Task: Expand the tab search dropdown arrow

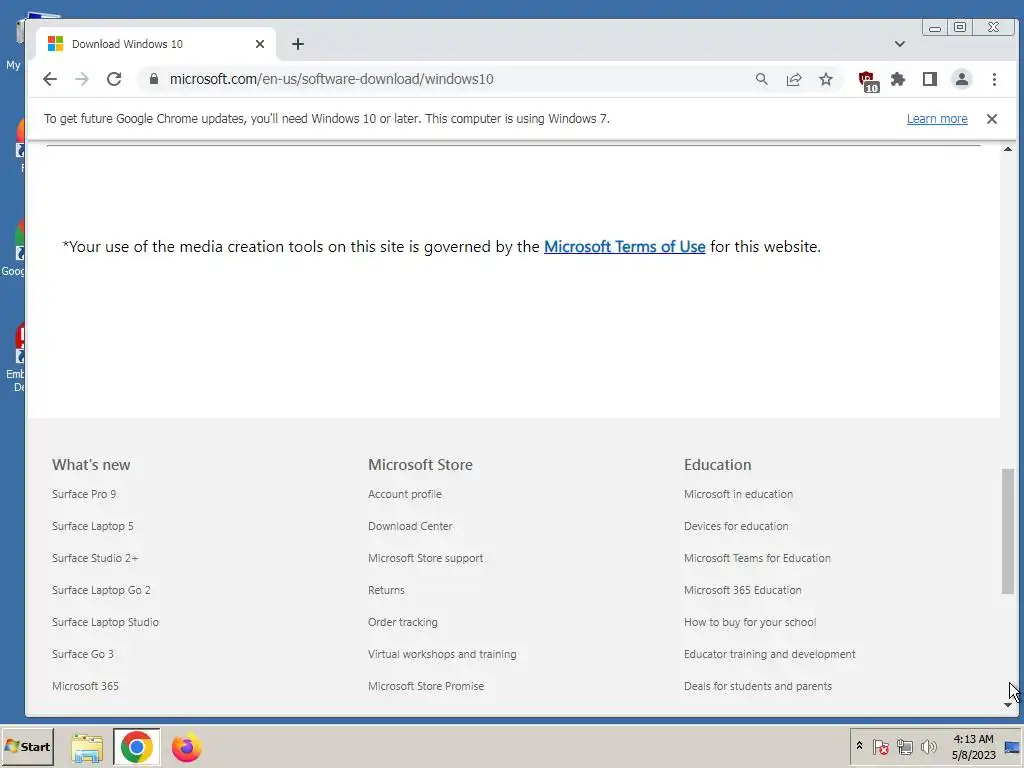Action: (899, 44)
